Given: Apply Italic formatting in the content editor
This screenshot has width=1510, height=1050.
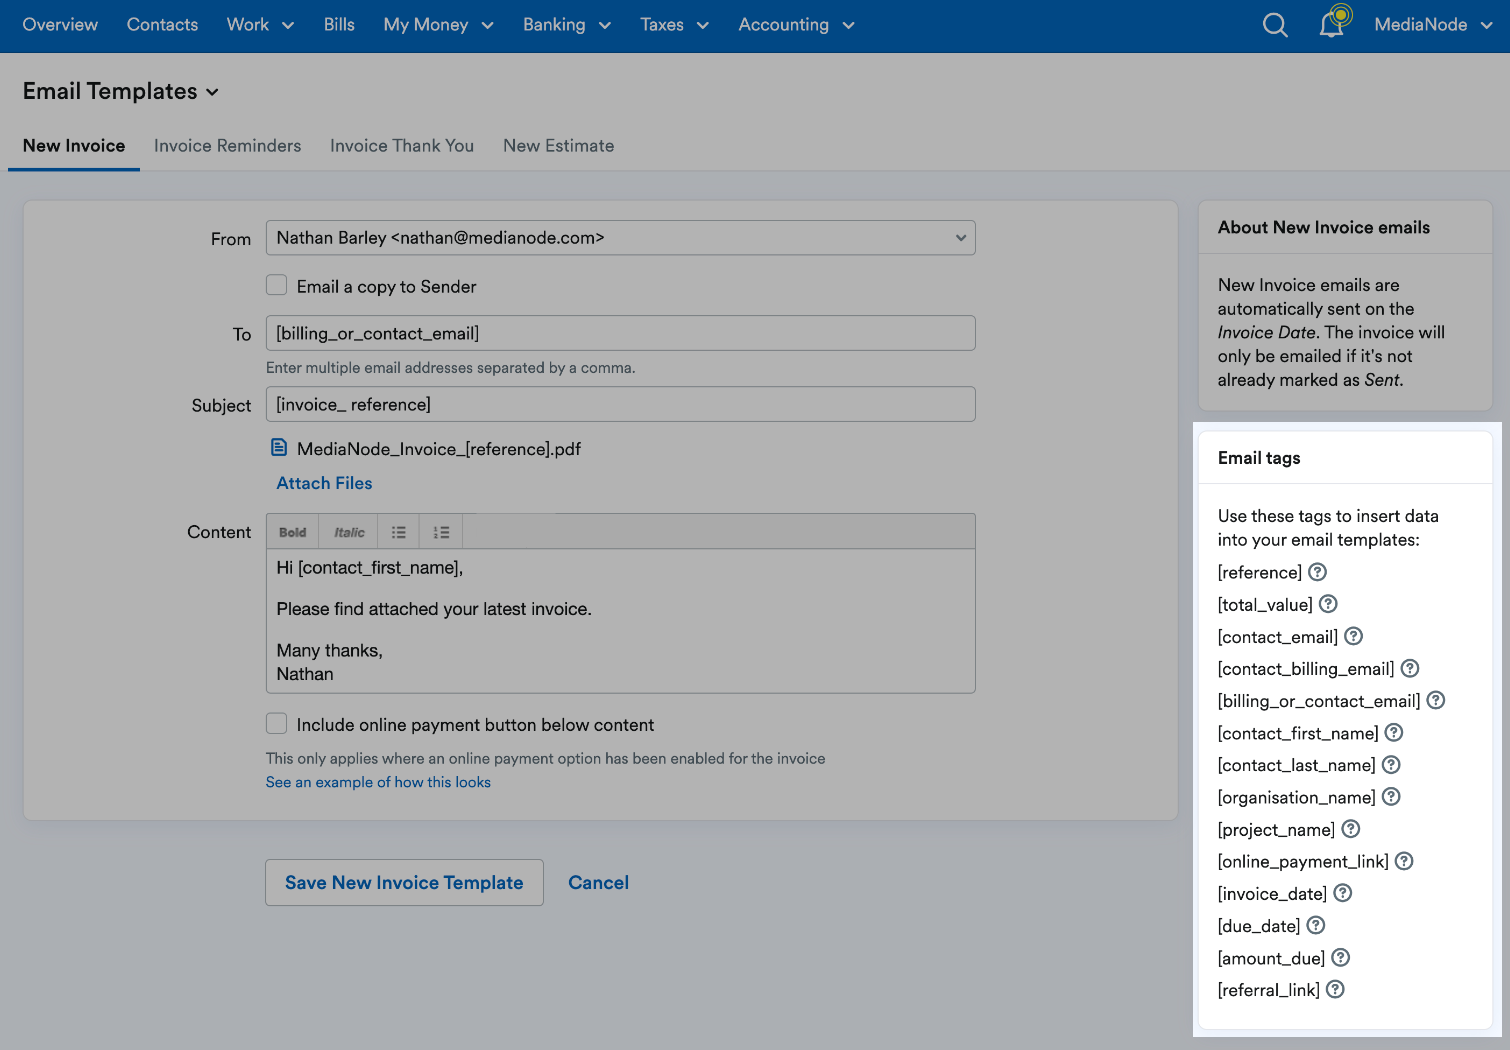Looking at the screenshot, I should point(347,531).
